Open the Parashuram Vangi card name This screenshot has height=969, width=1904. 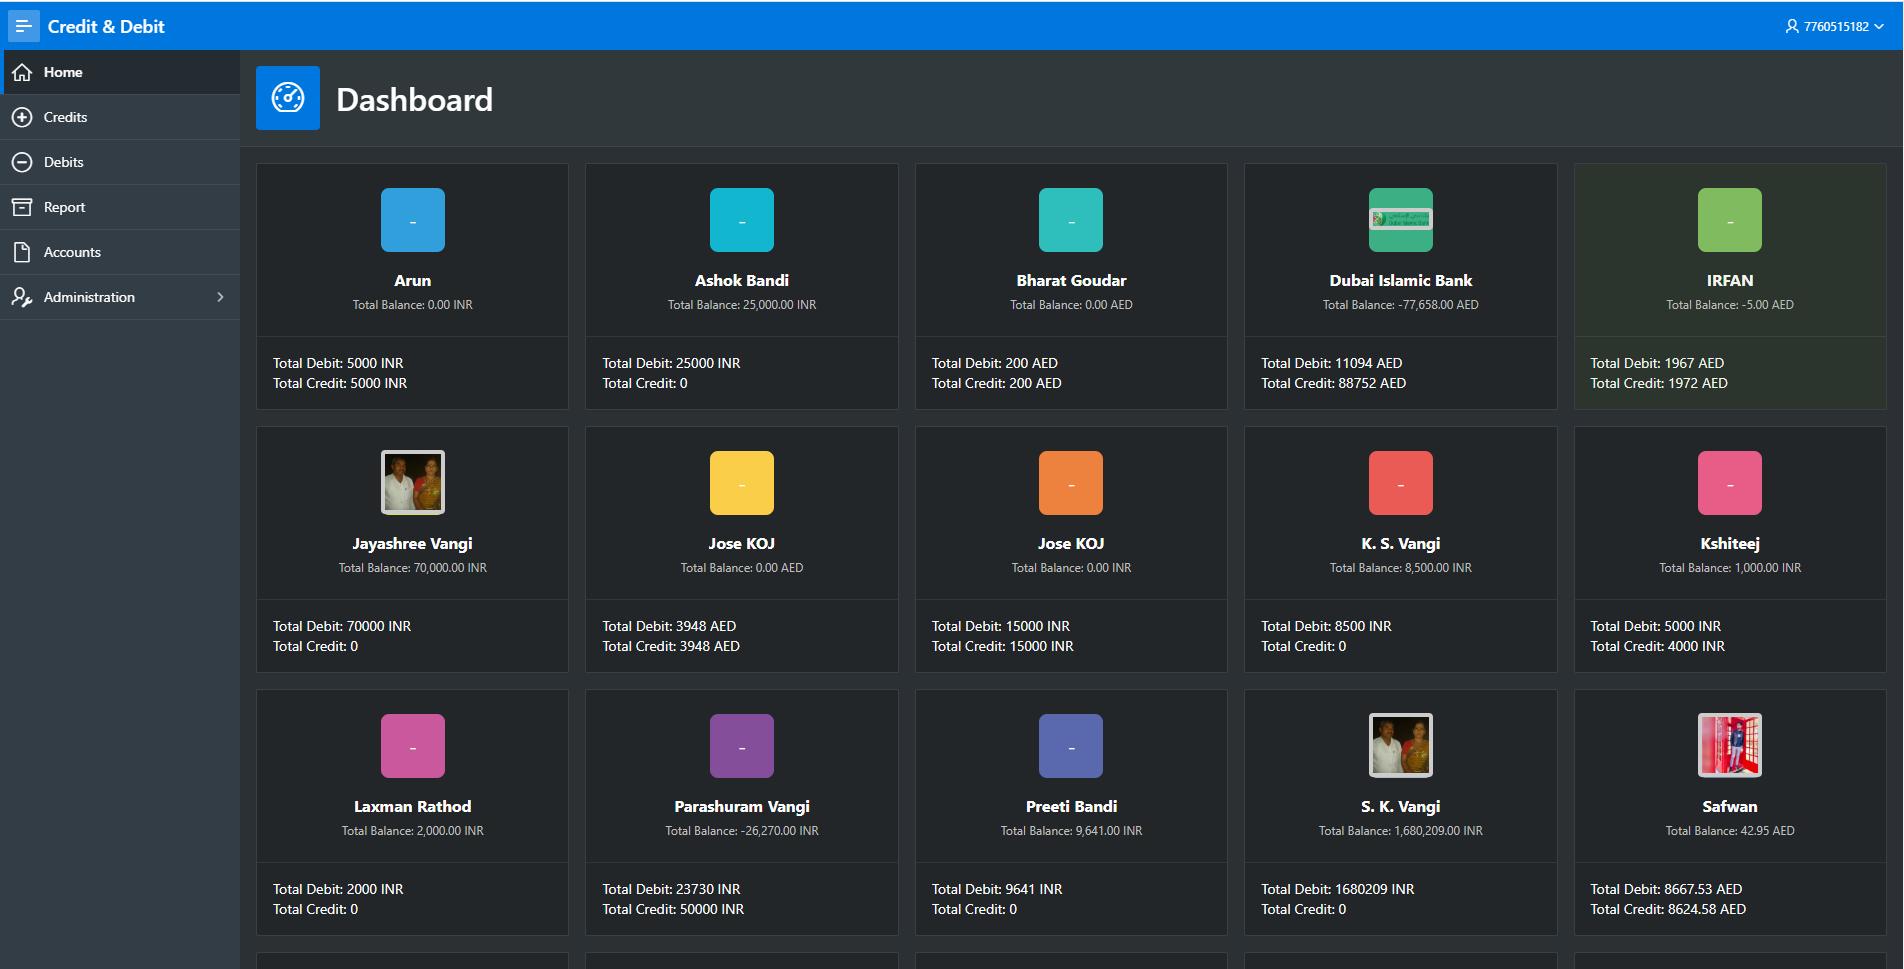(742, 806)
